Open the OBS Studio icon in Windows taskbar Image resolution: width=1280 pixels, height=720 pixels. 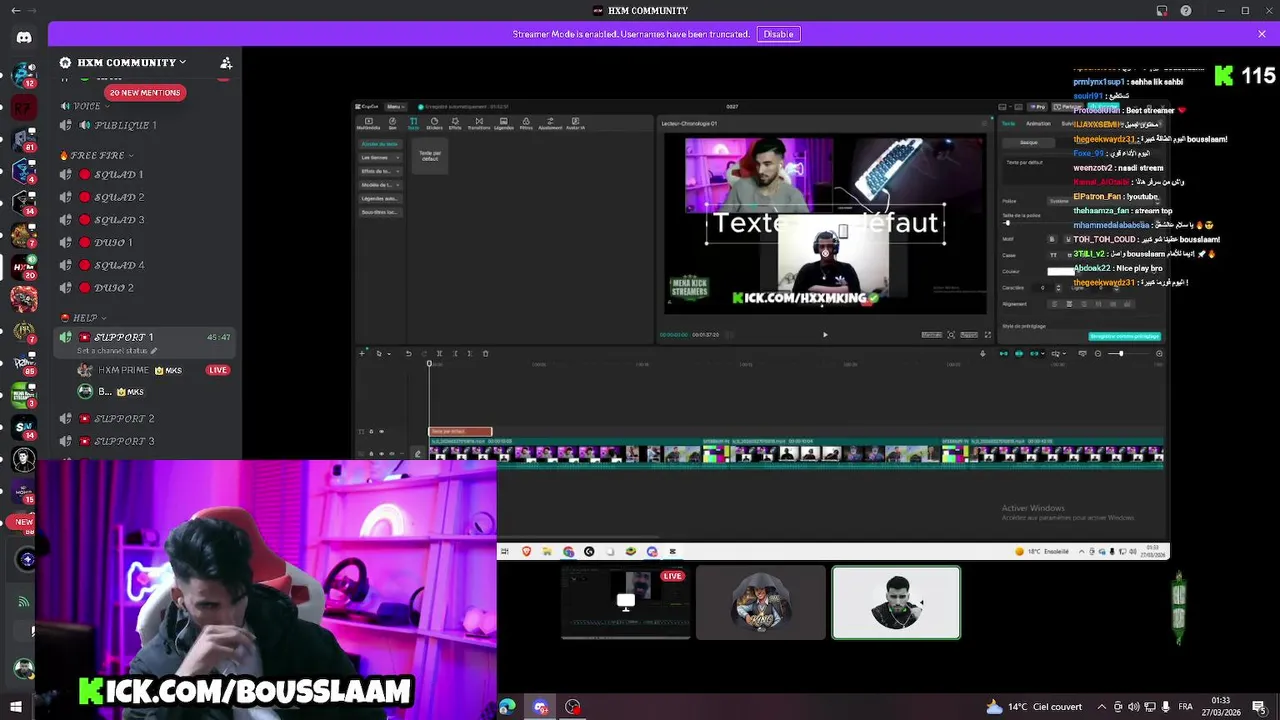(573, 707)
